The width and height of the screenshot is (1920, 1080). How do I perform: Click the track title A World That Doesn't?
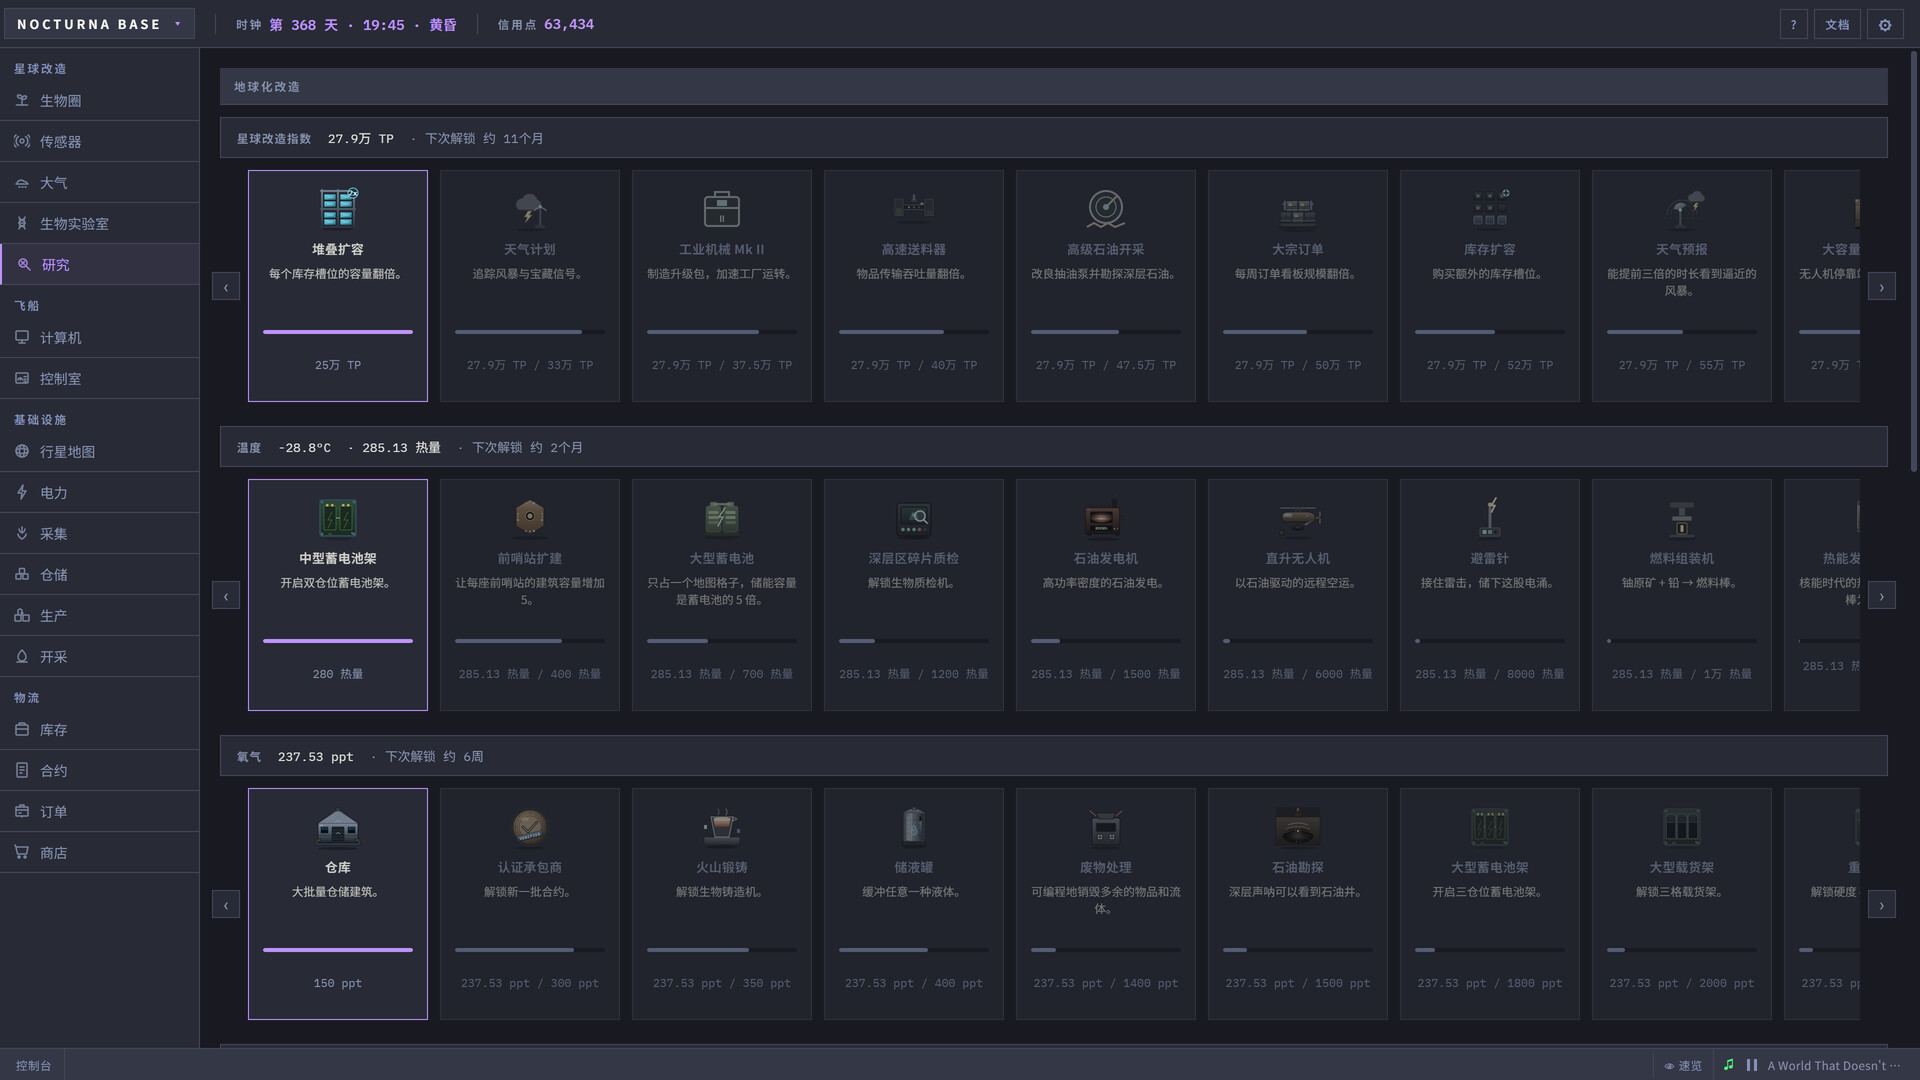coord(1832,1066)
